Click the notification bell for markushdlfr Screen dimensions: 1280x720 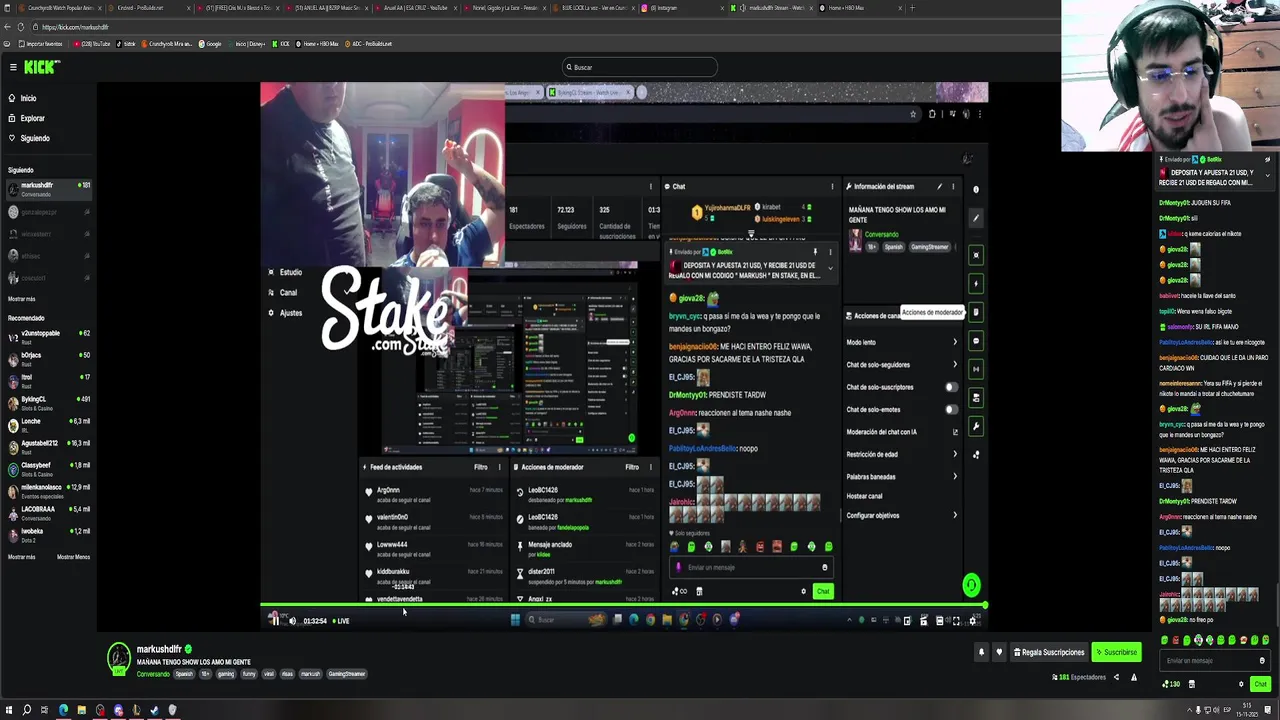pyautogui.click(x=981, y=652)
